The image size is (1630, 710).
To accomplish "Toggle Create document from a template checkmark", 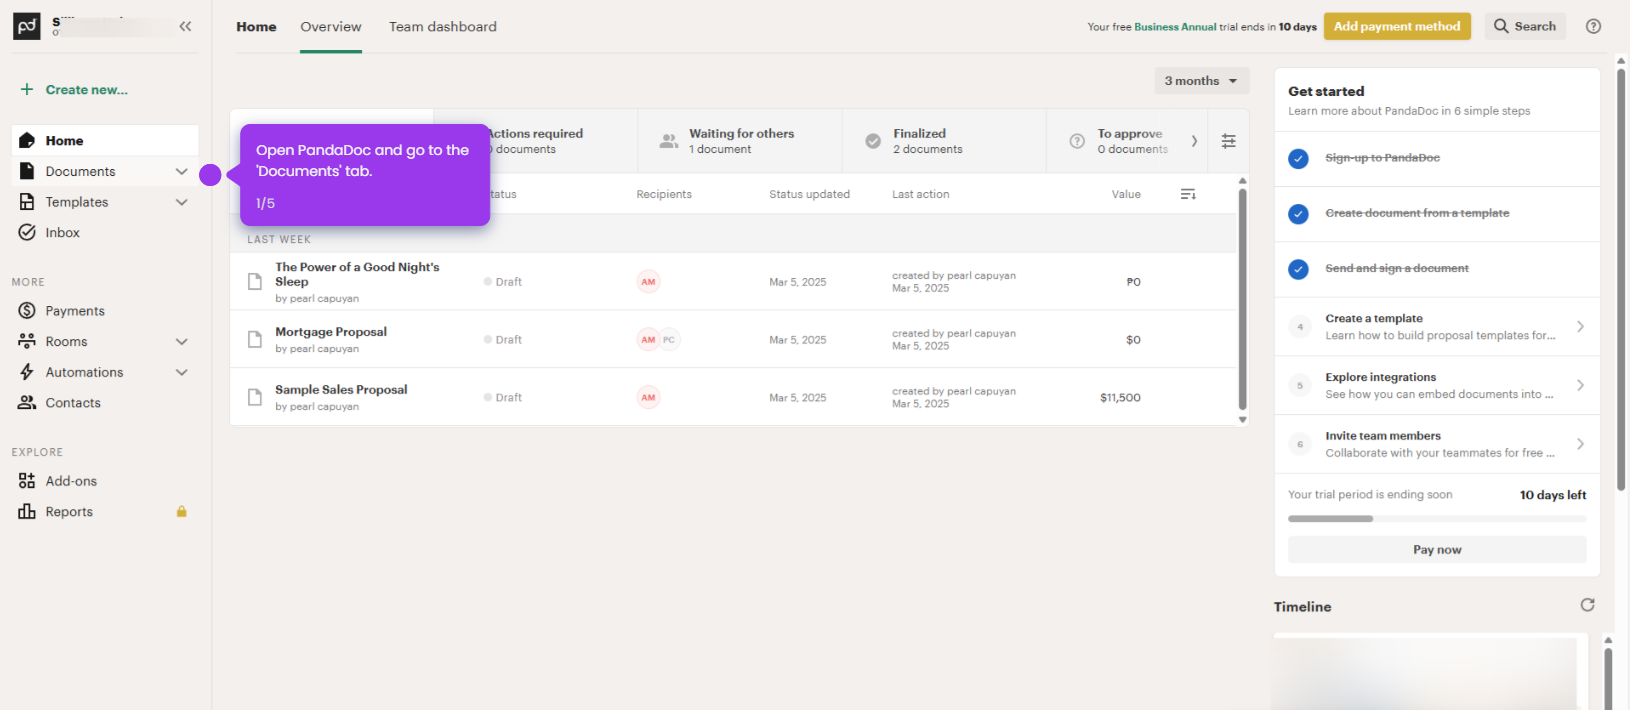I will (x=1298, y=214).
